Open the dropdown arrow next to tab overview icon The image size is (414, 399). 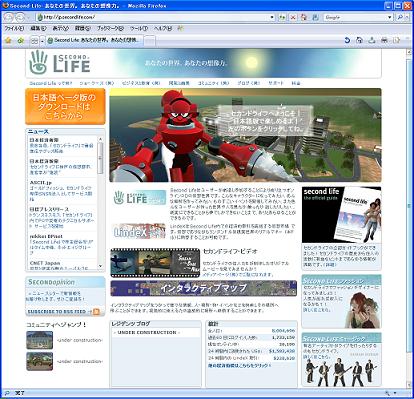coord(42,41)
